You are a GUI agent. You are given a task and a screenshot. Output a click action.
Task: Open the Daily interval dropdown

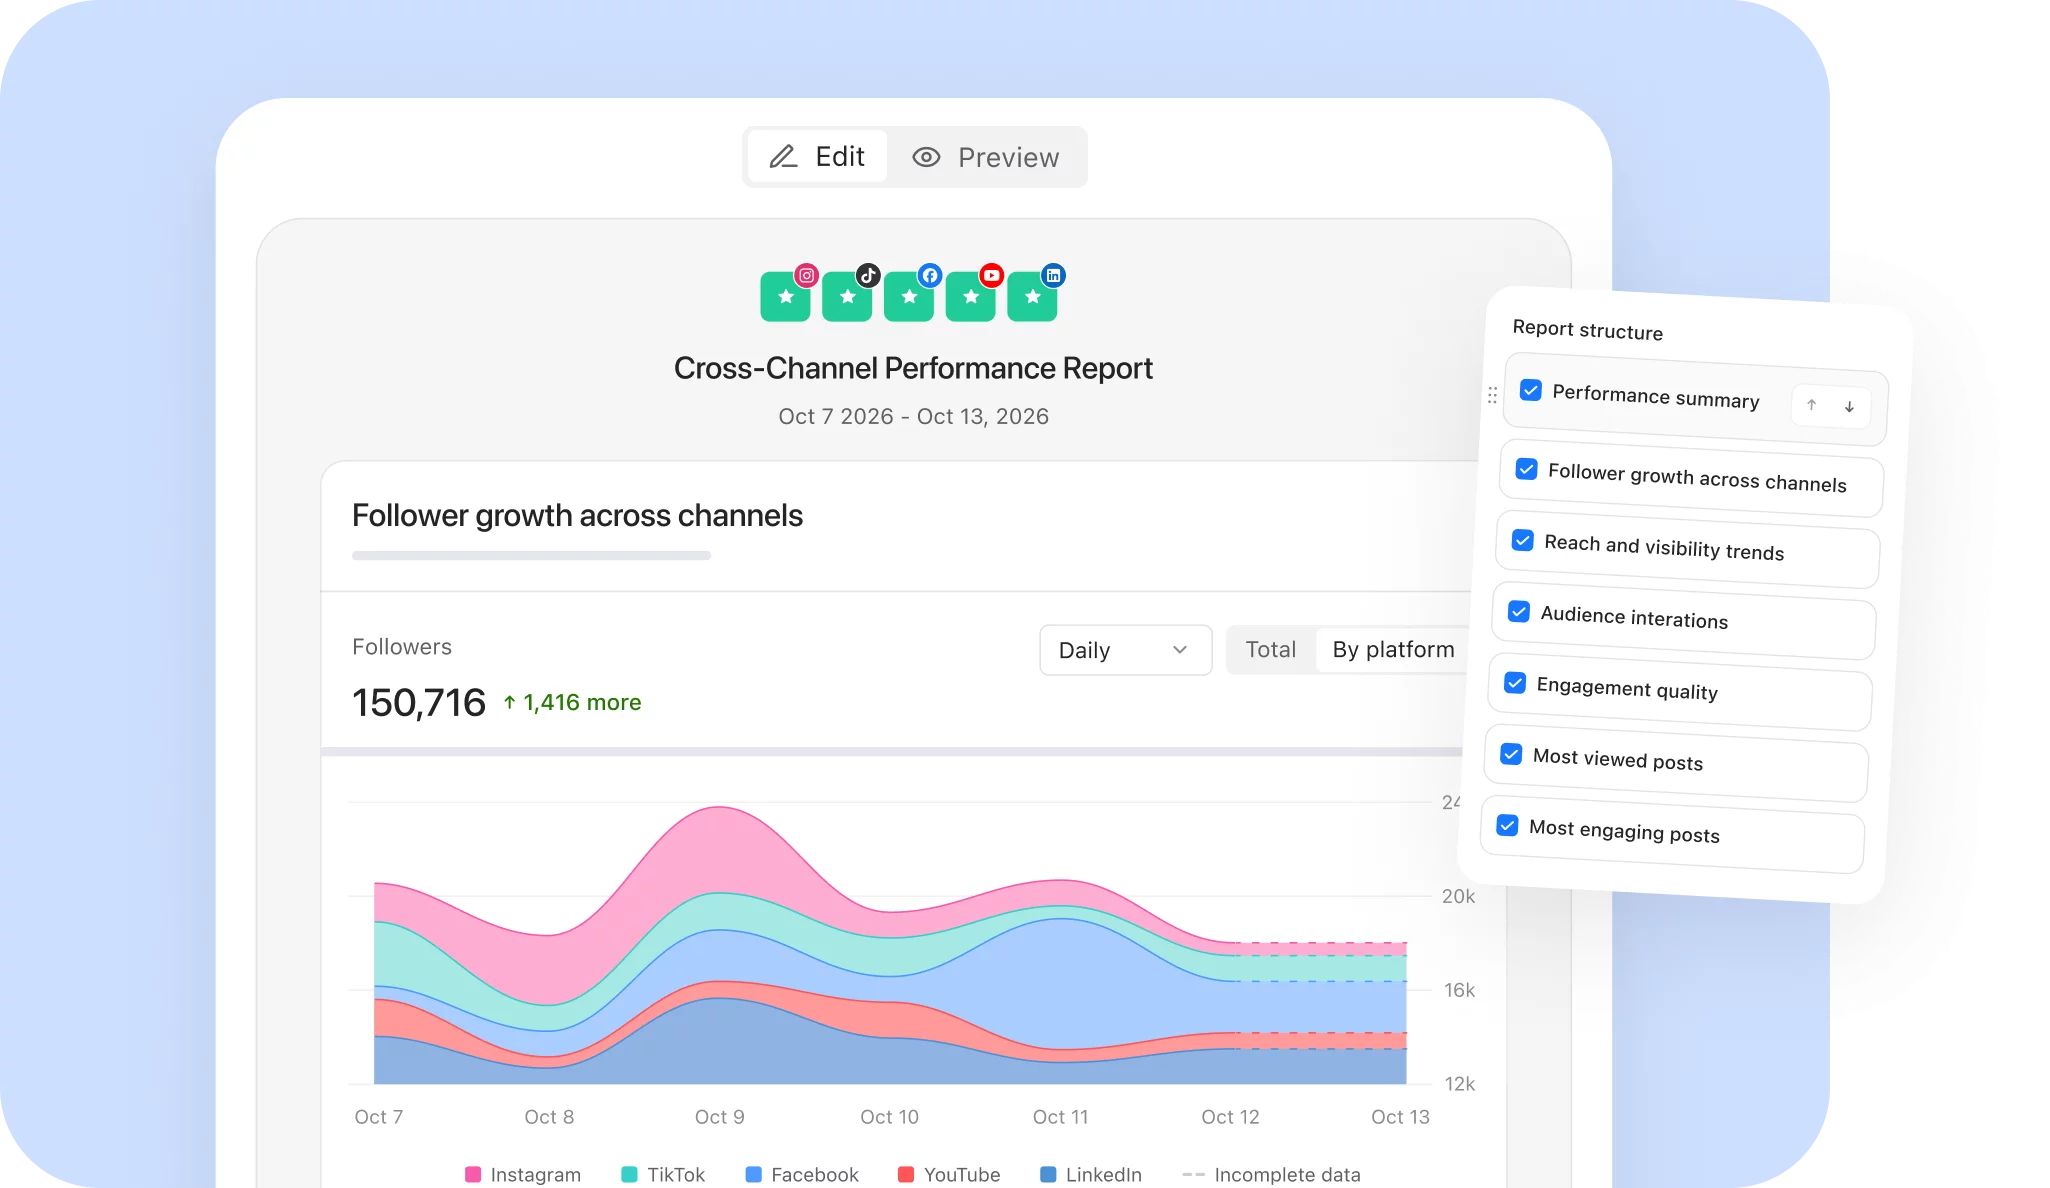click(x=1125, y=650)
